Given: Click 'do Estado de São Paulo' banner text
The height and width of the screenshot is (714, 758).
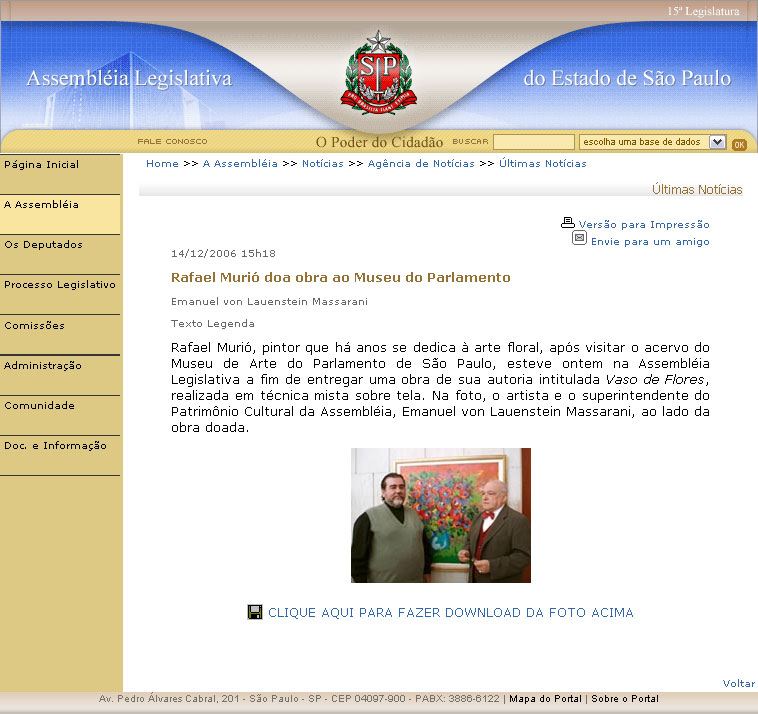Looking at the screenshot, I should click(x=627, y=78).
